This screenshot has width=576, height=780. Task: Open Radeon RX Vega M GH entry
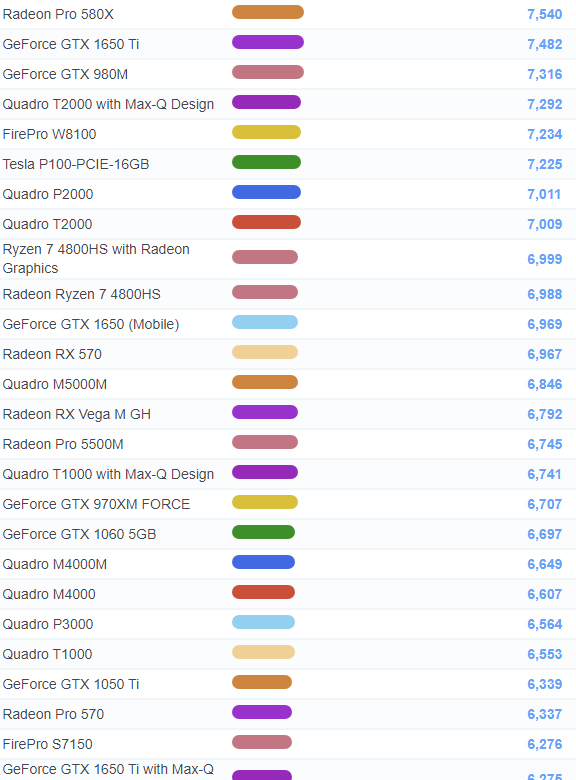pyautogui.click(x=77, y=414)
